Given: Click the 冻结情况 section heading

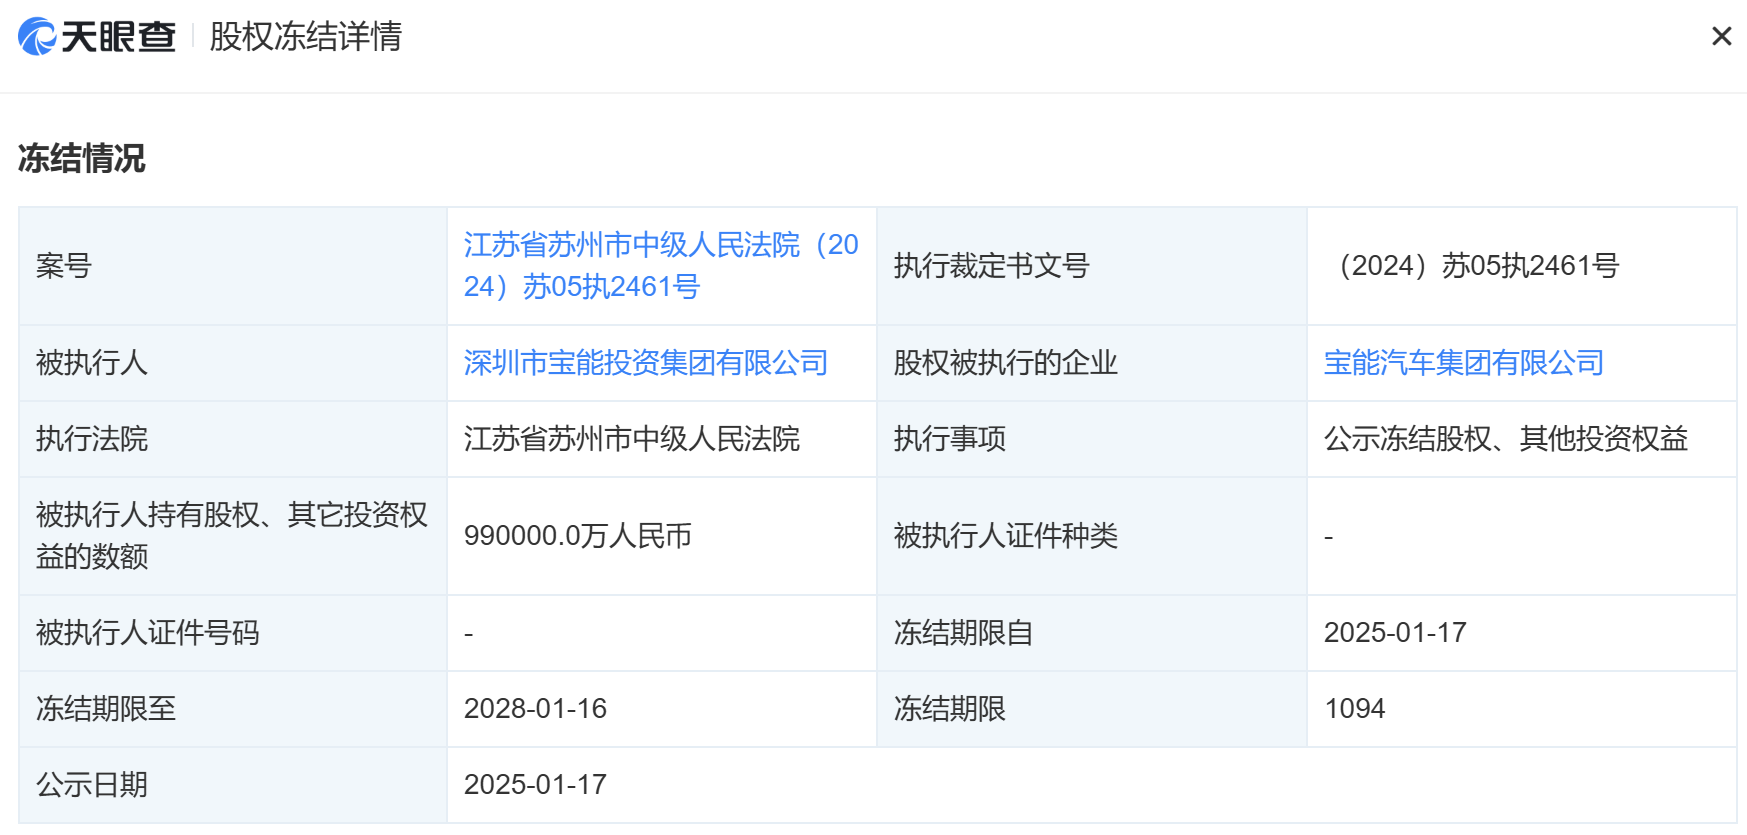Looking at the screenshot, I should [82, 158].
